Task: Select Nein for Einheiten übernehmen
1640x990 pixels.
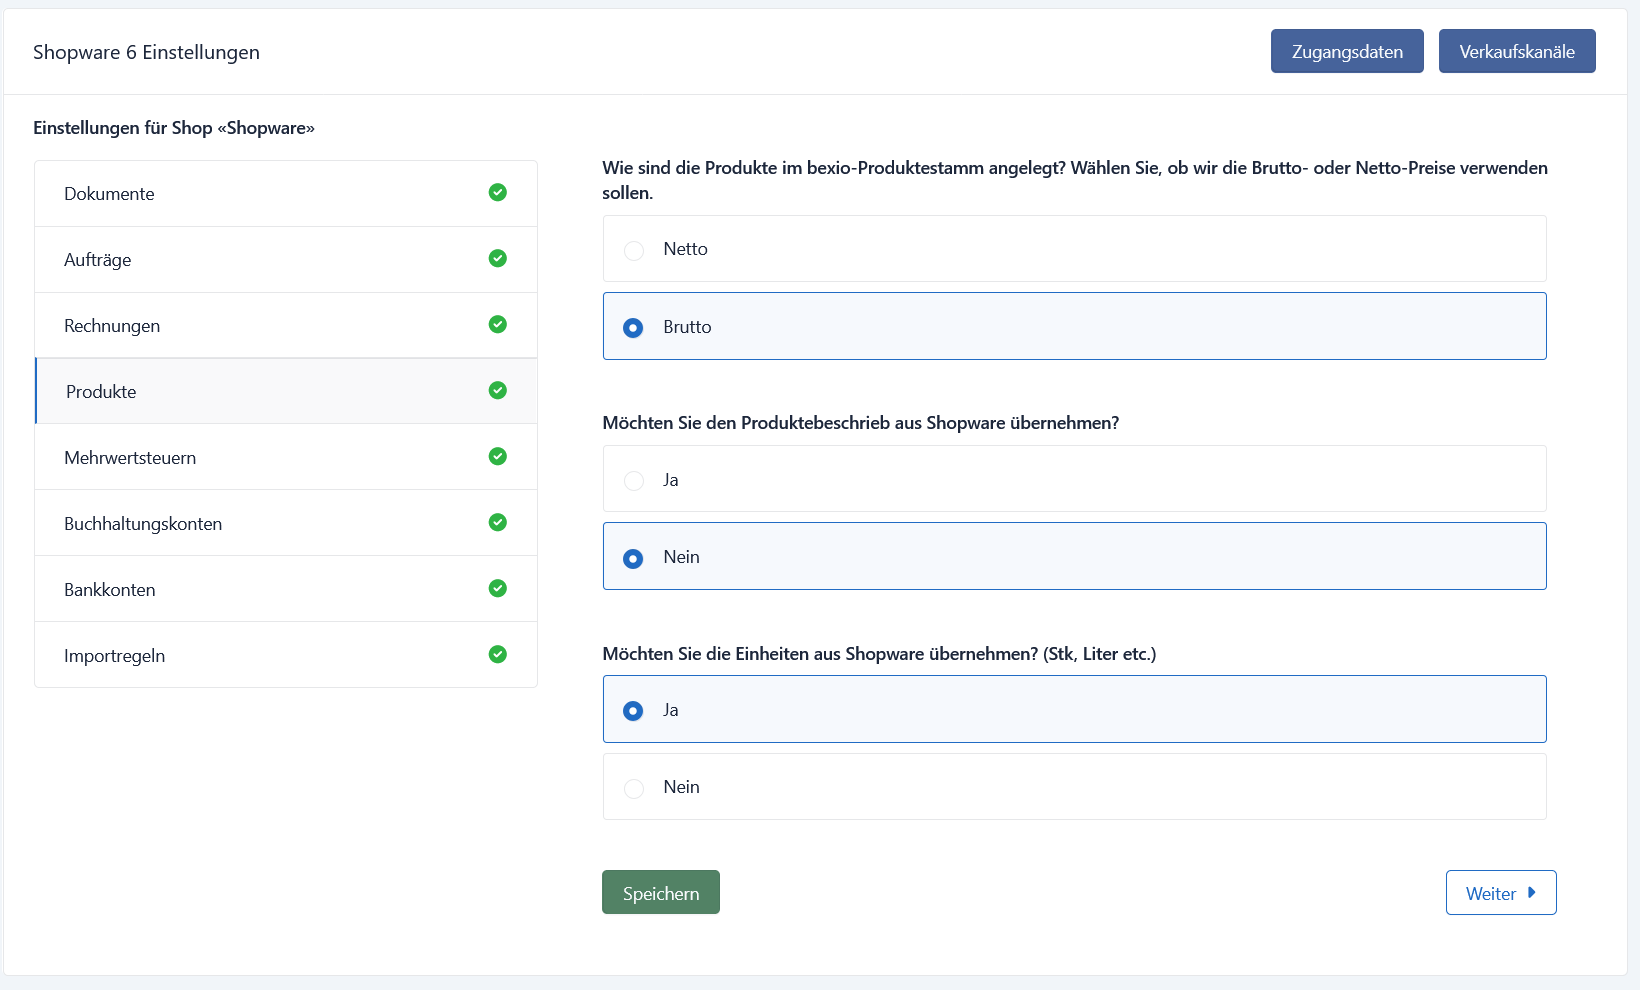Action: pos(1074,787)
